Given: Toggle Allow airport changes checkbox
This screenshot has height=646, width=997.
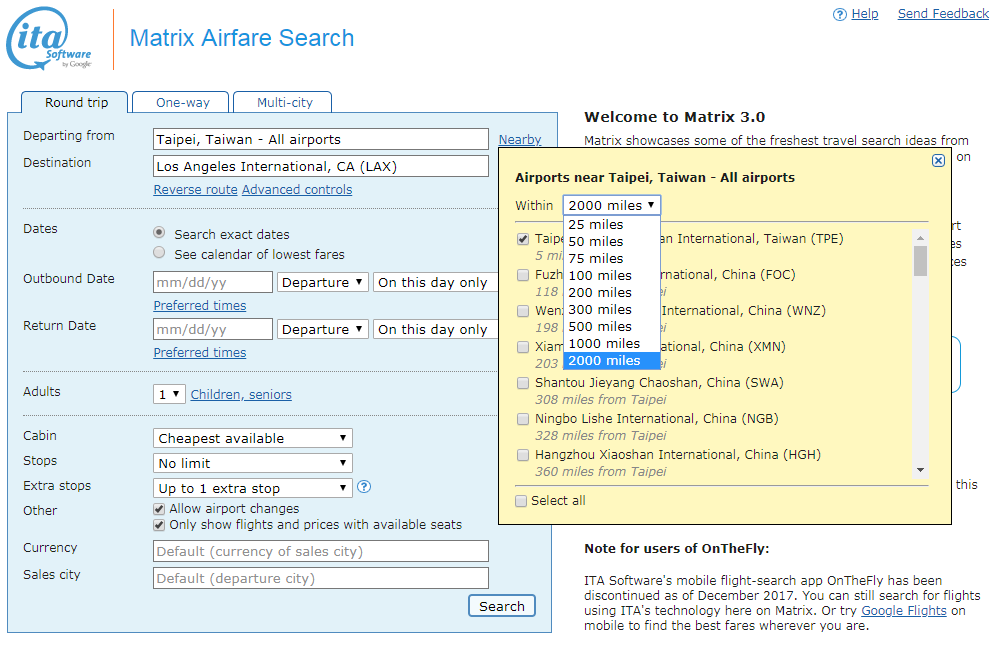Looking at the screenshot, I should point(159,509).
